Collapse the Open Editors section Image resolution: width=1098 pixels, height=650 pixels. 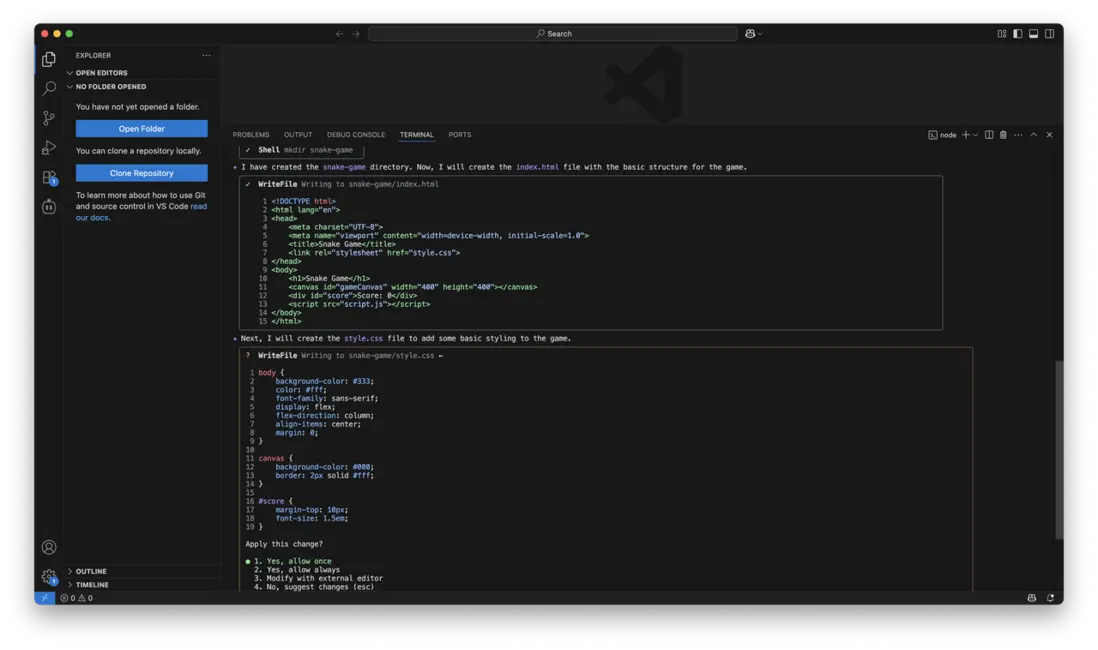[101, 73]
